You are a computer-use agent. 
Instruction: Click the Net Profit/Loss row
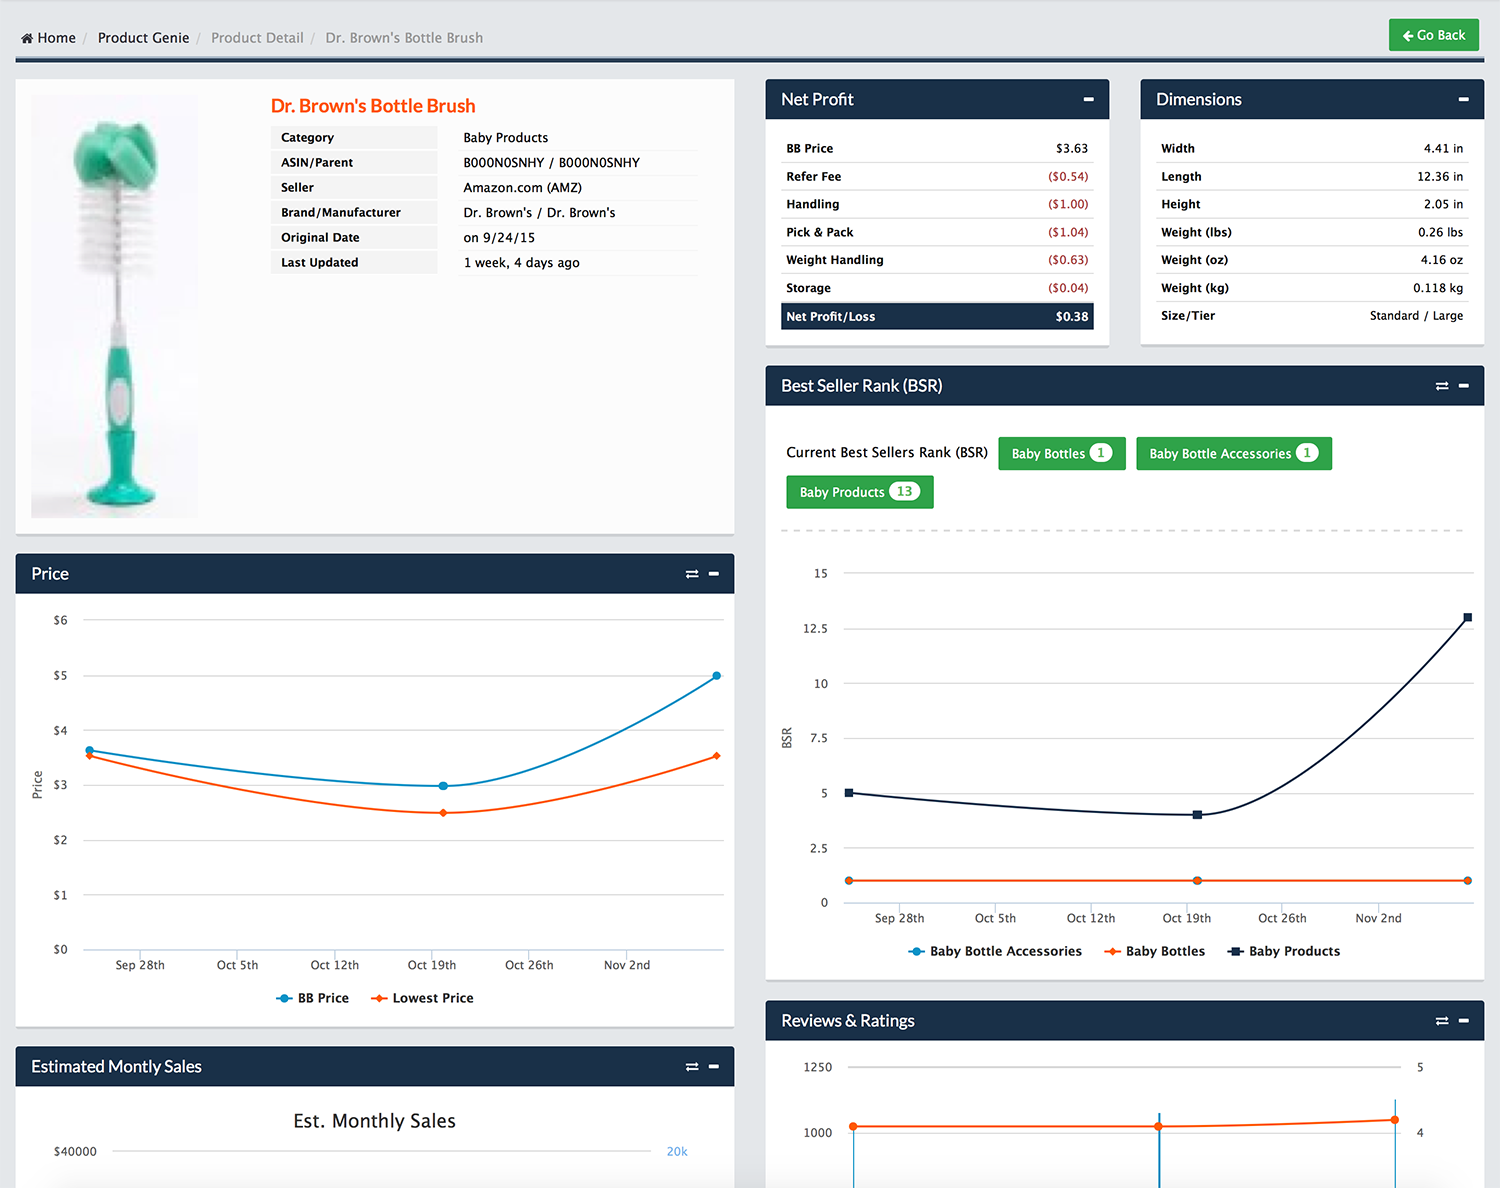pos(937,316)
